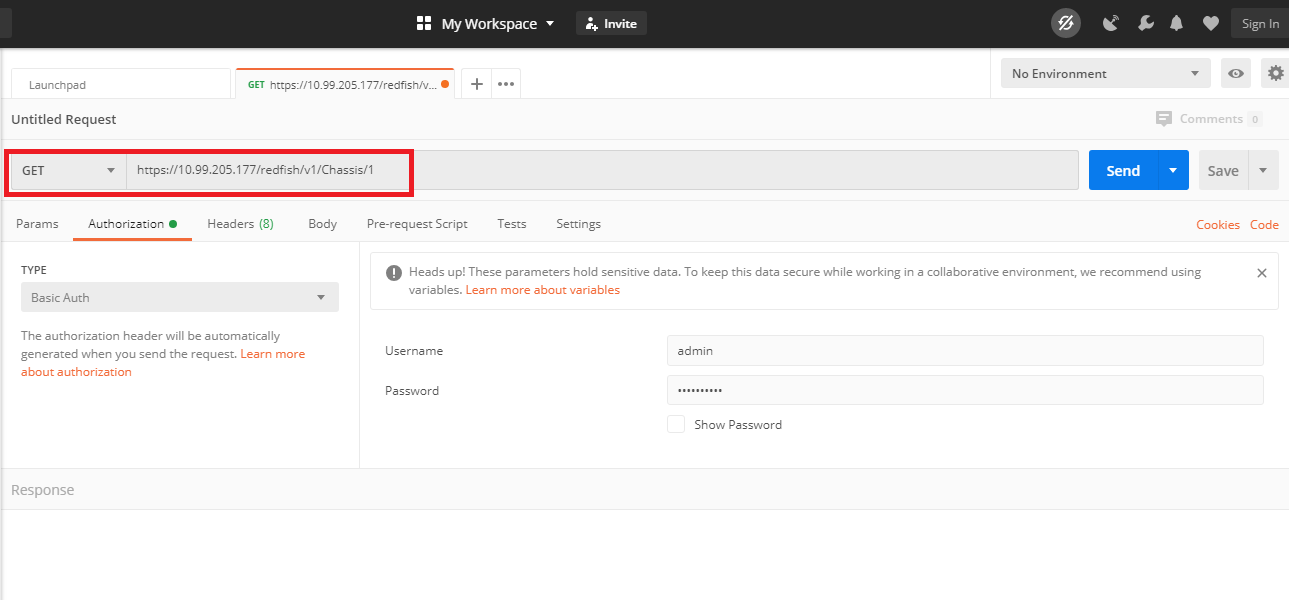Expand the Send button arrow options

1173,171
